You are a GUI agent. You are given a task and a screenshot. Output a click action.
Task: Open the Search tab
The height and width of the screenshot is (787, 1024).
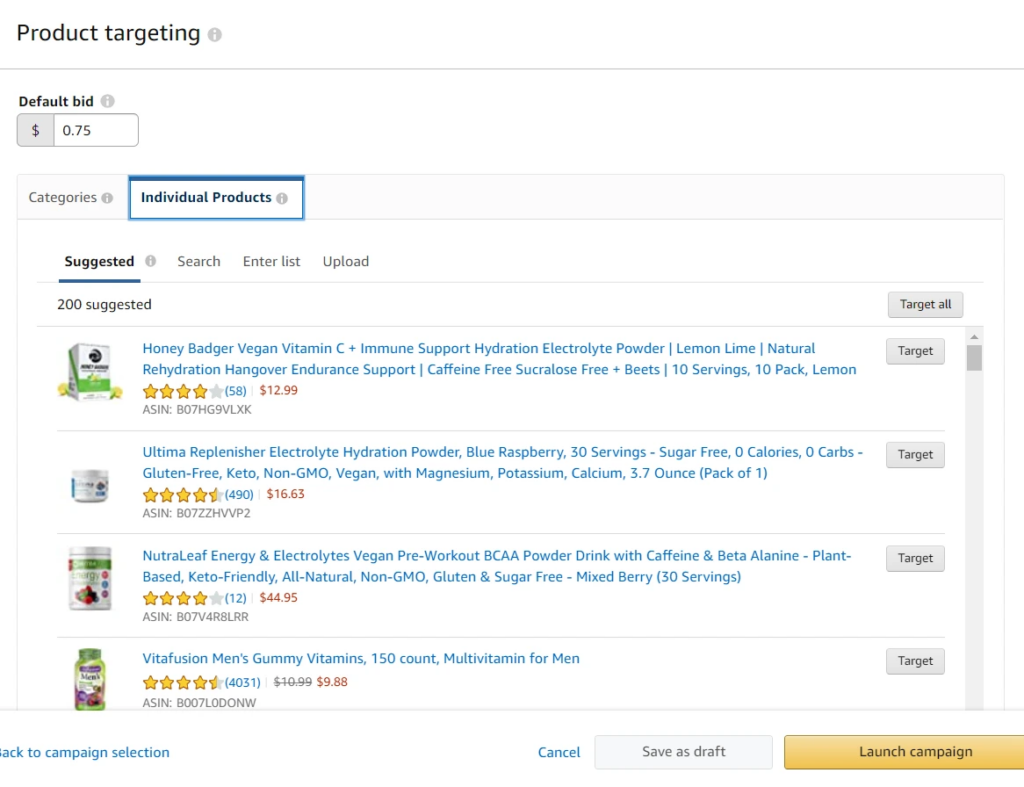(198, 261)
